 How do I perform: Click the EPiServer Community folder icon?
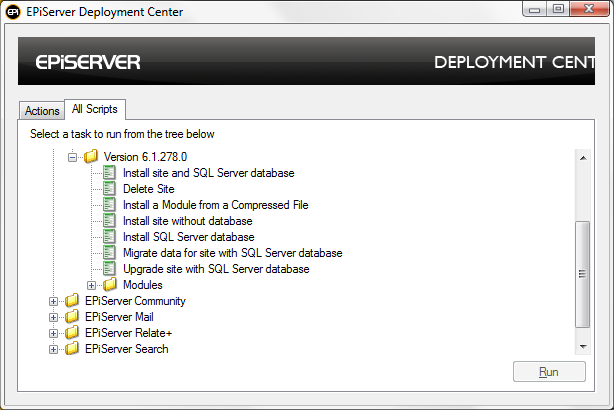72,301
